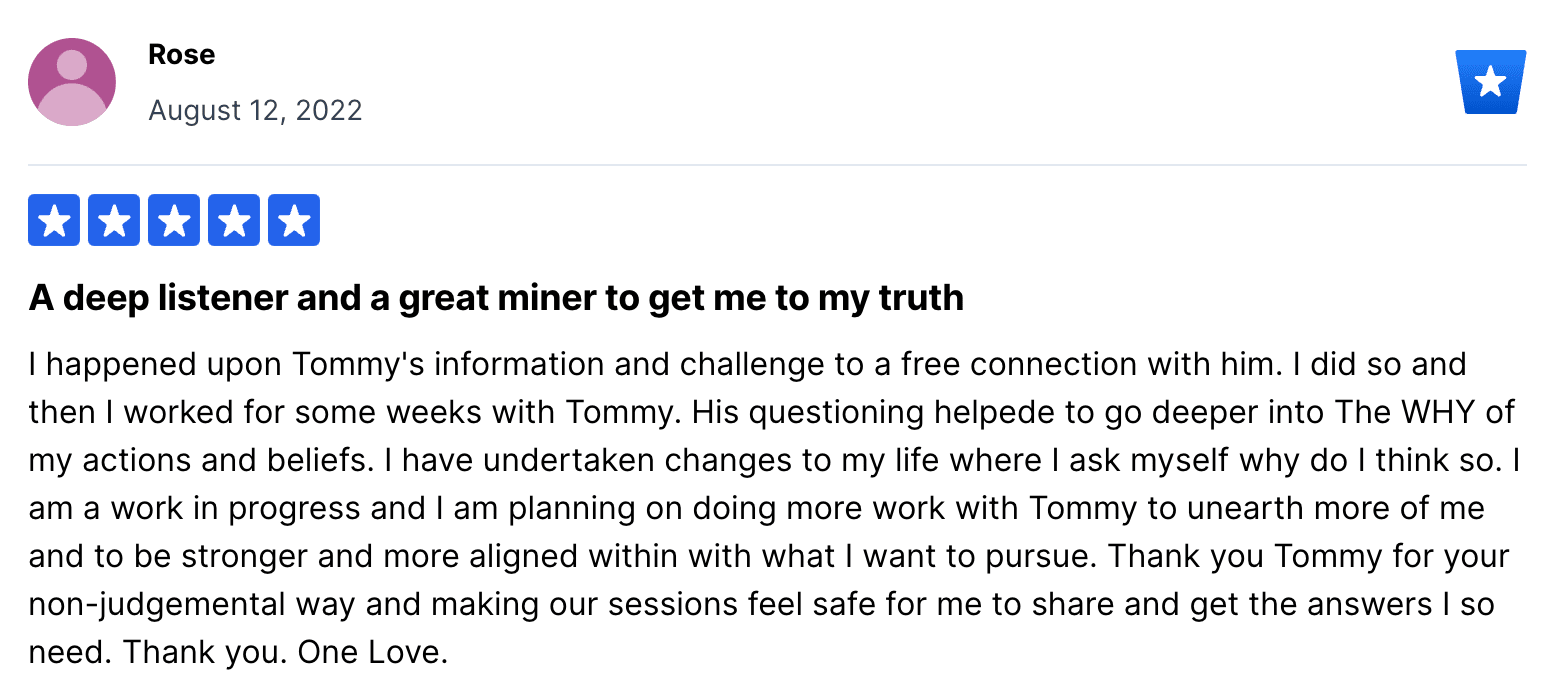The width and height of the screenshot is (1562, 698).
Task: Click the horizontal divider under the reviewer header
Action: click(777, 164)
